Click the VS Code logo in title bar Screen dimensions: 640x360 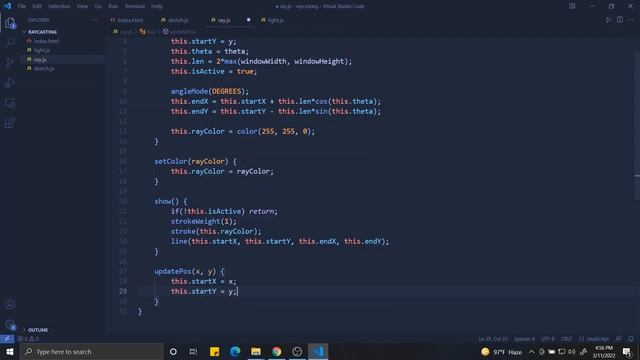click(7, 6)
